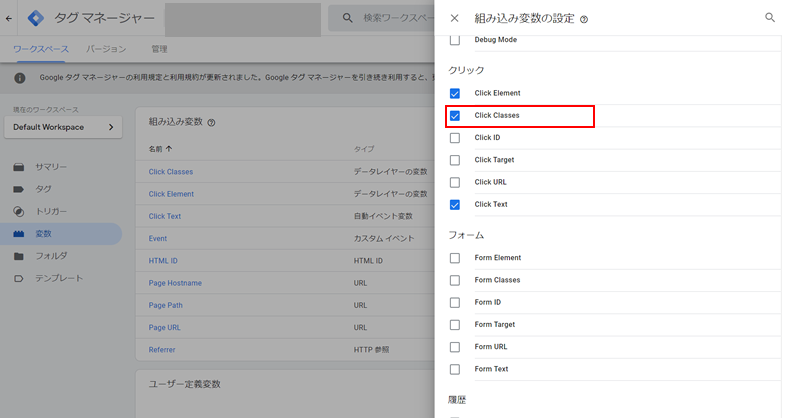Enable the Form Element checkbox
This screenshot has width=786, height=418.
click(x=455, y=258)
